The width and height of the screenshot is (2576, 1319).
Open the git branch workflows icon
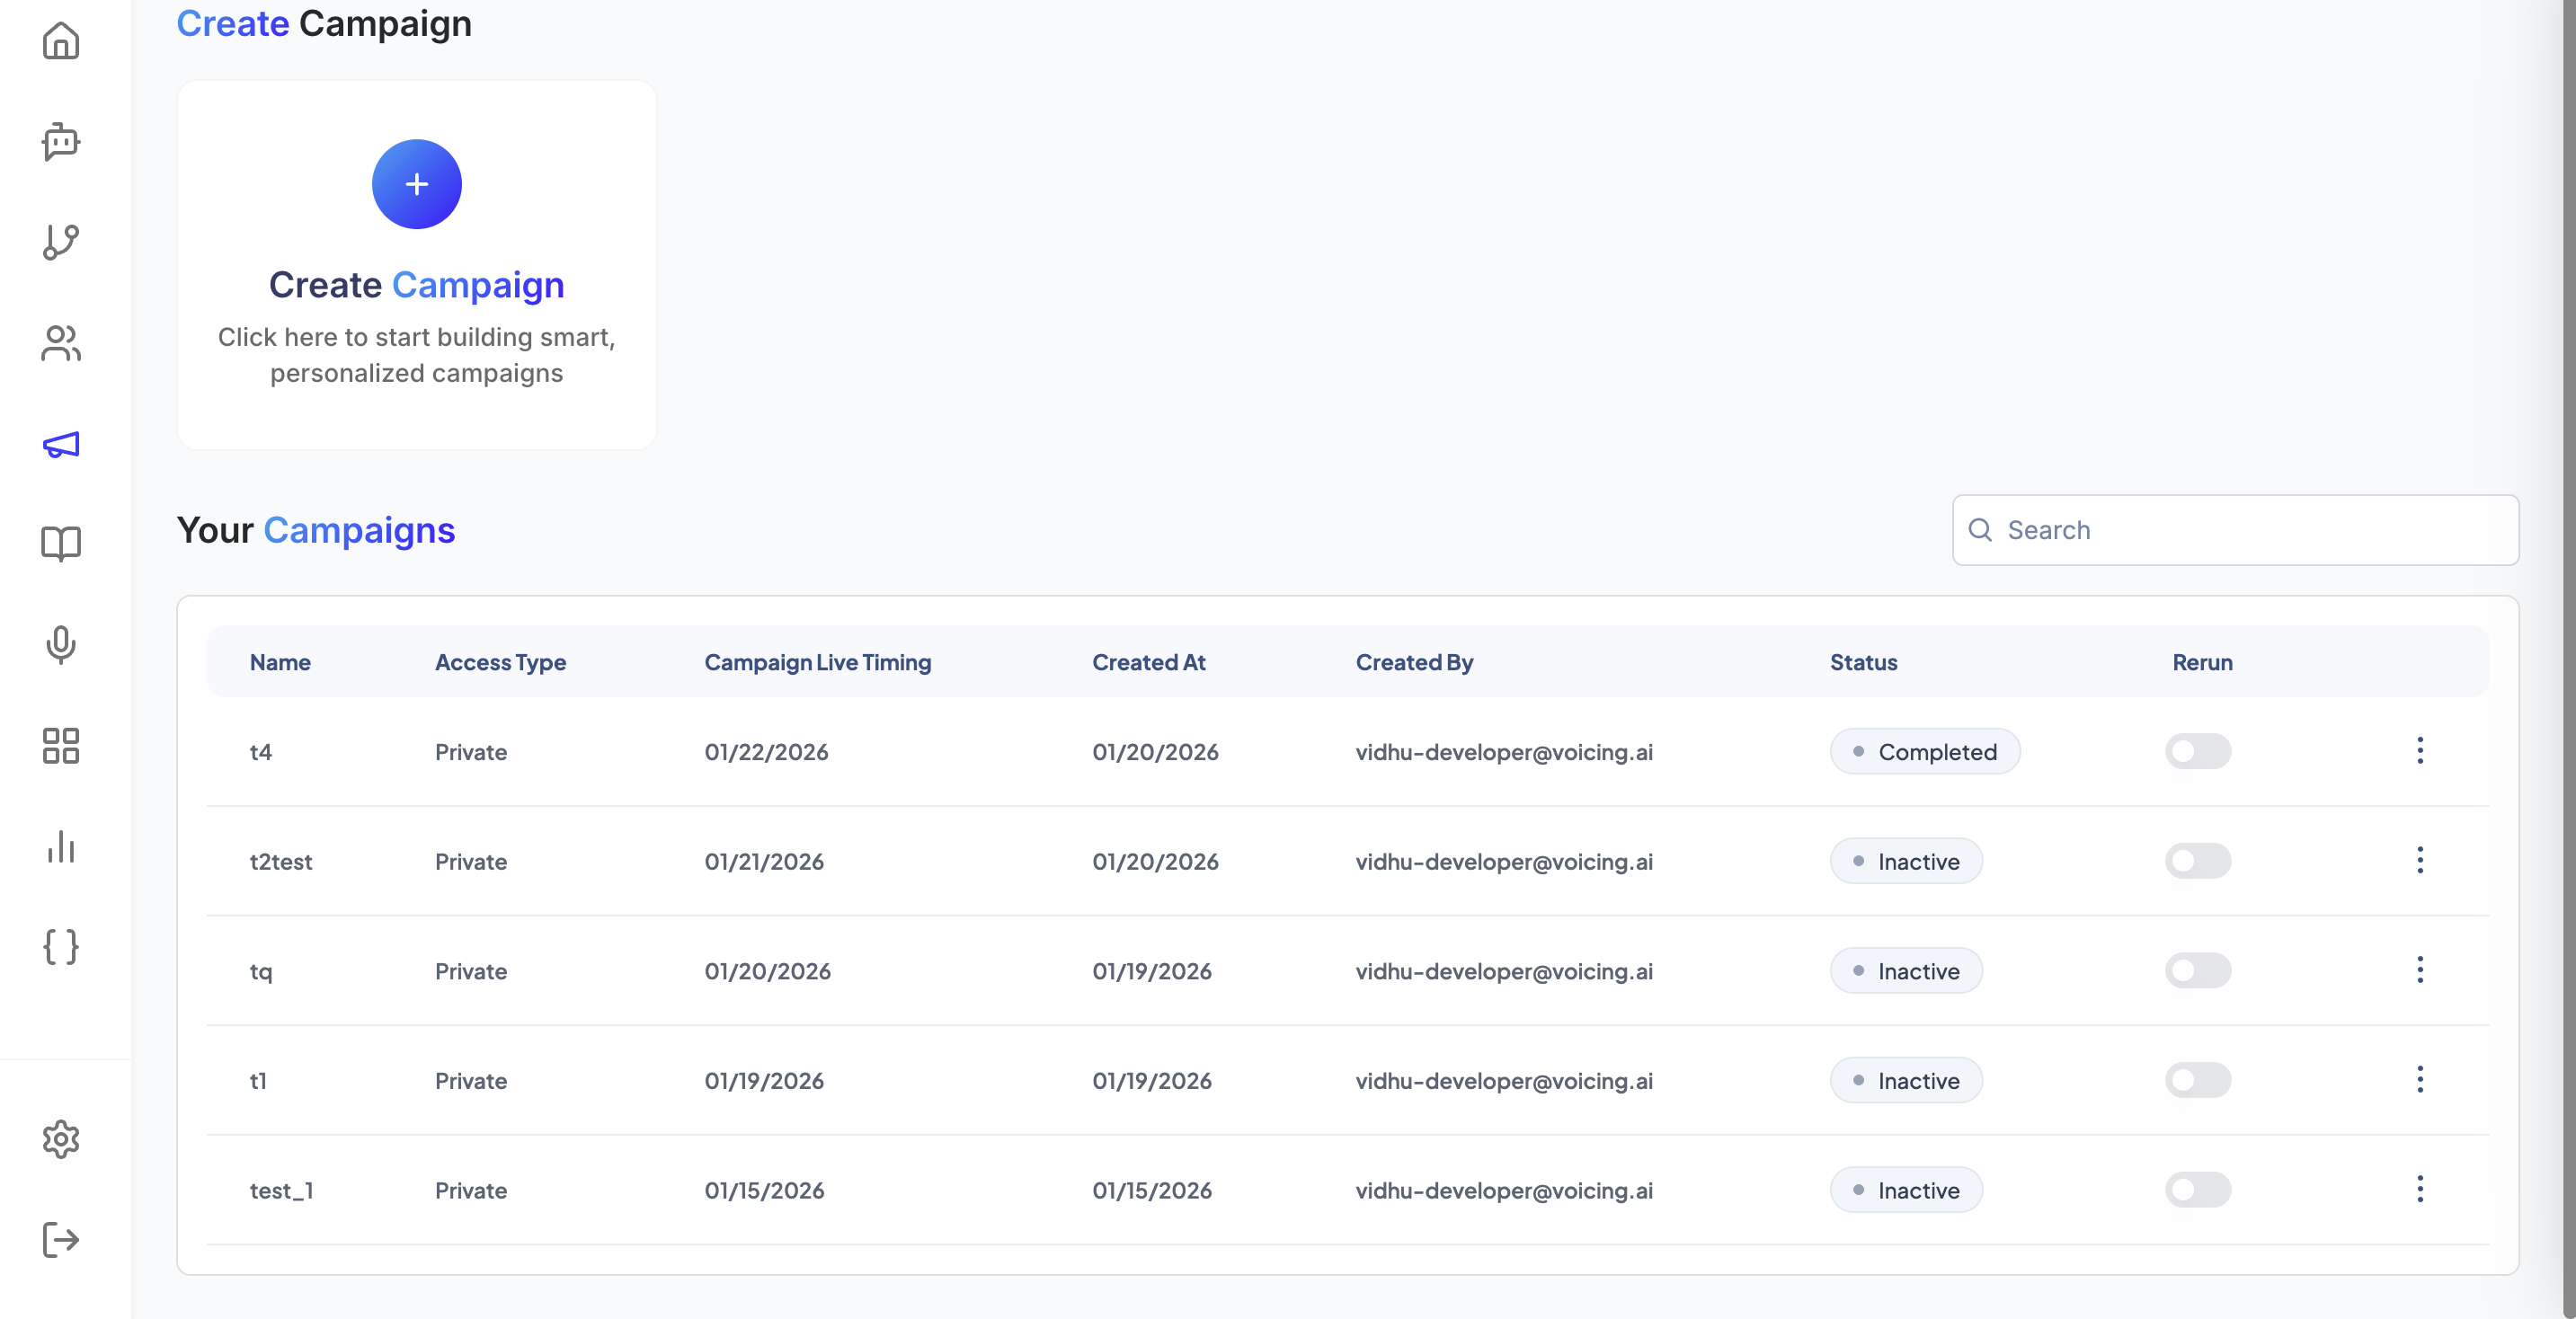pyautogui.click(x=61, y=242)
